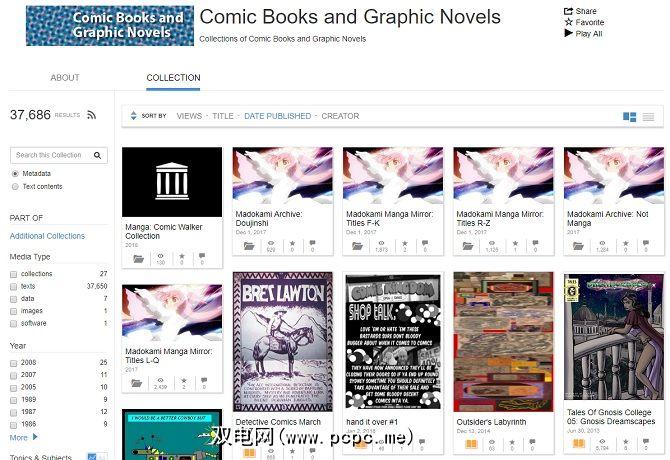Switch to tile grid view icon
The image size is (670, 460).
point(629,117)
